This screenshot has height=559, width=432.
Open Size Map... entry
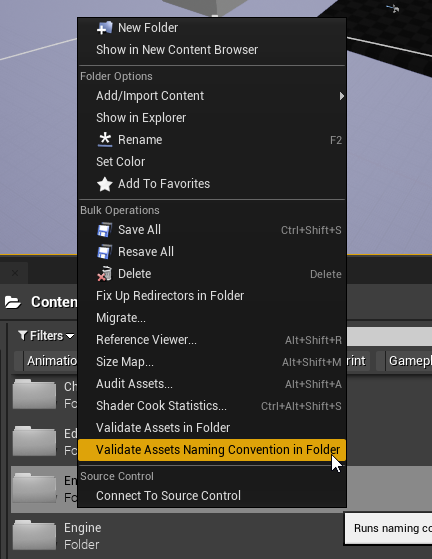click(212, 362)
